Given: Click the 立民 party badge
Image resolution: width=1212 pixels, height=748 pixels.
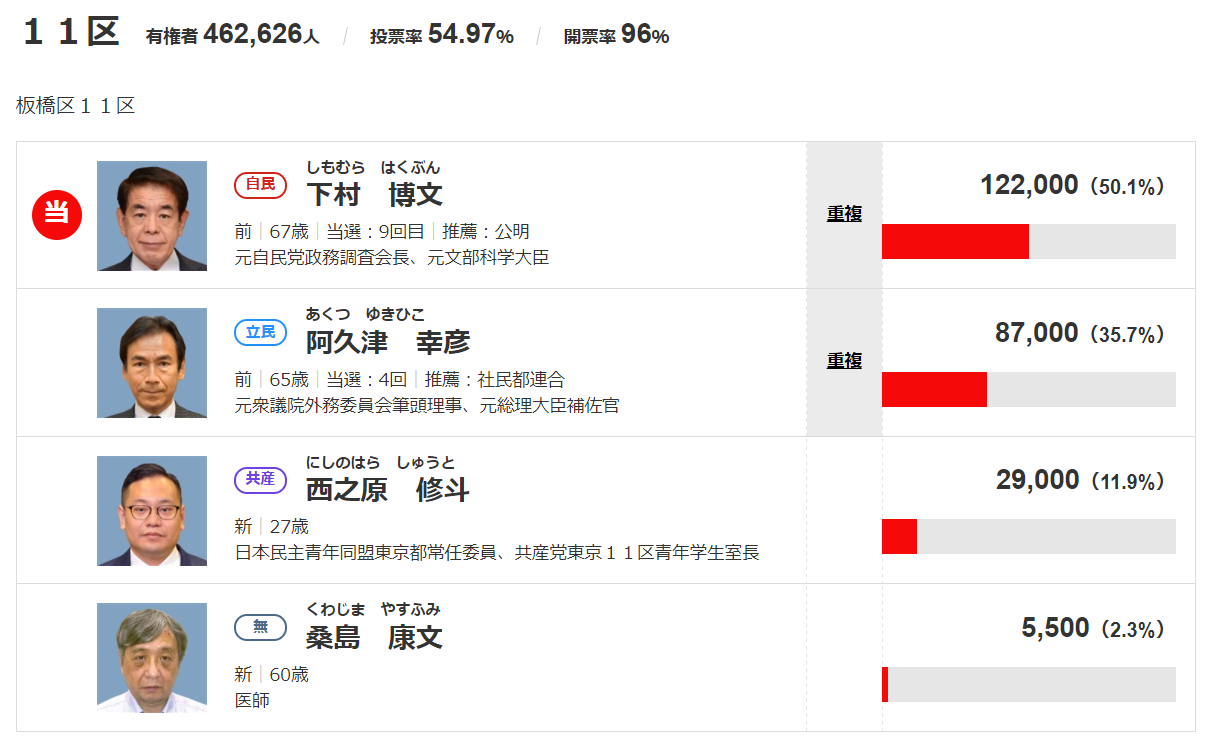Looking at the screenshot, I should [x=260, y=332].
